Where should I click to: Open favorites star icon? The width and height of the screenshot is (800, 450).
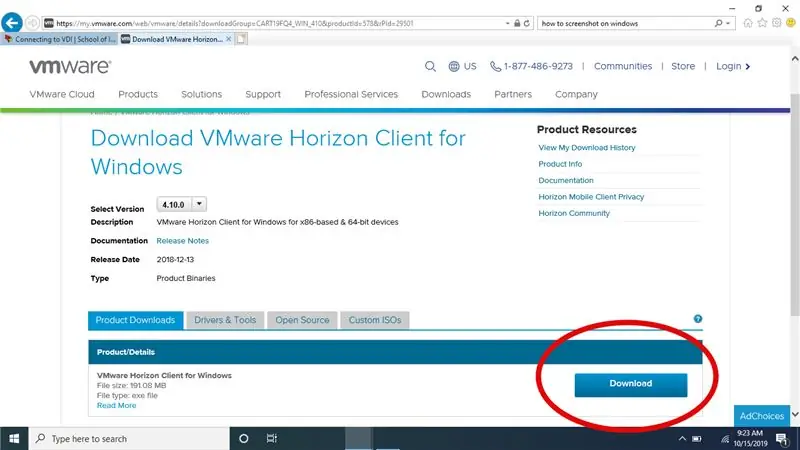click(762, 23)
